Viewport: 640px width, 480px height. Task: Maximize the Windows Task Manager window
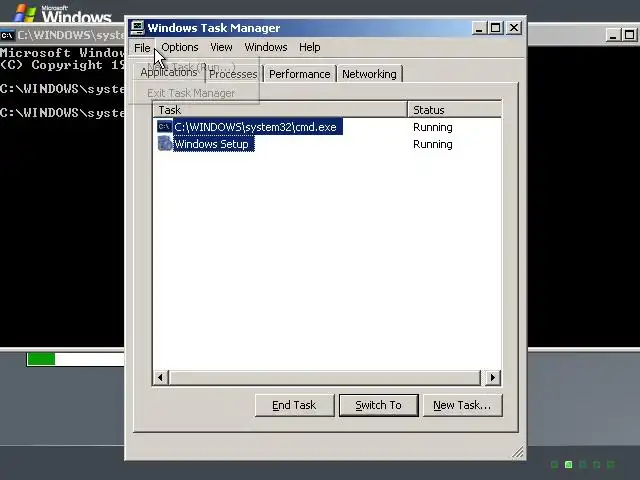pyautogui.click(x=496, y=28)
